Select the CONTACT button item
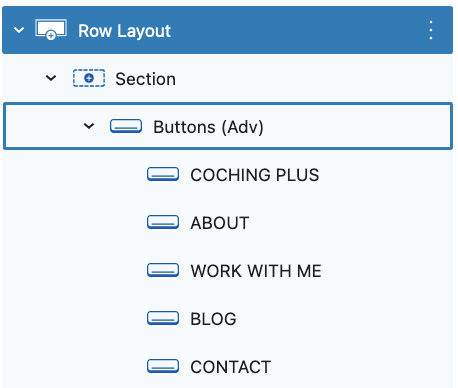458x388 pixels. pos(231,367)
